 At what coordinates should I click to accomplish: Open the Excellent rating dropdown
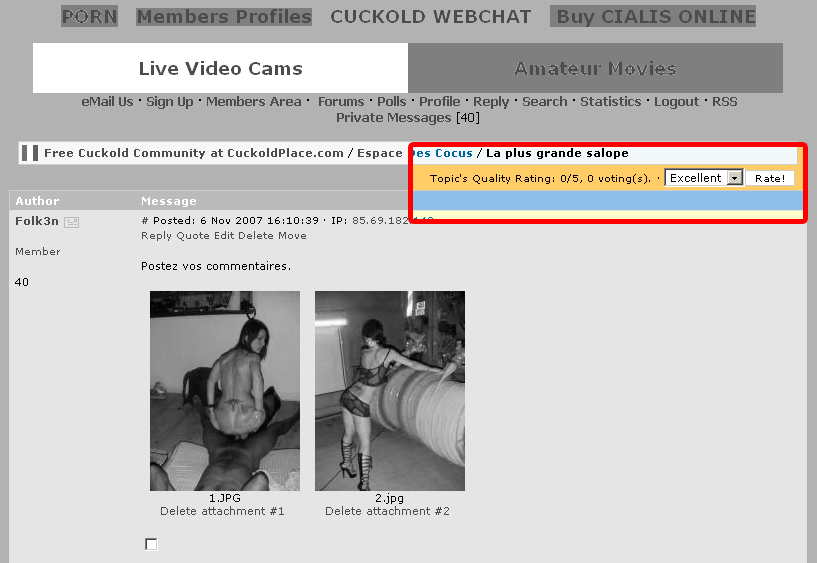[x=704, y=178]
